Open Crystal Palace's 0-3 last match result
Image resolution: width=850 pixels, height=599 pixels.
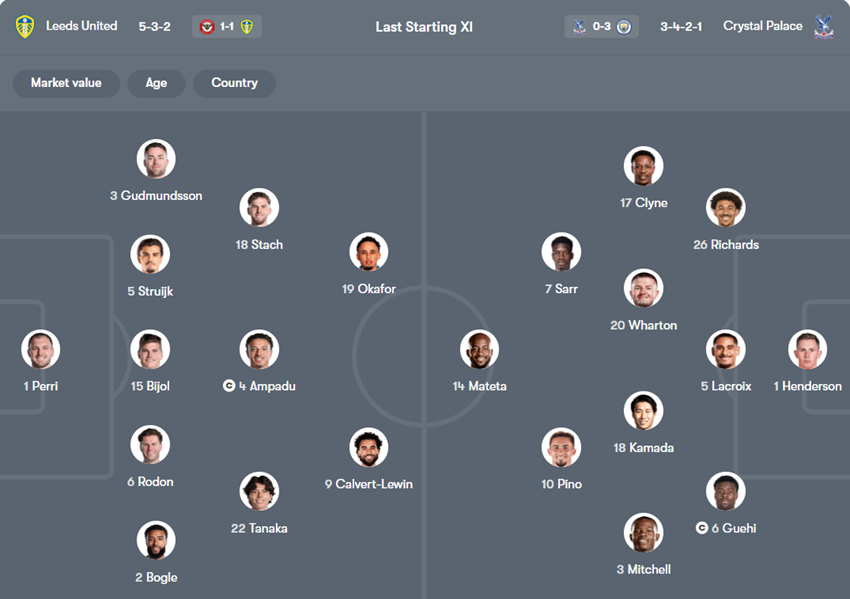pyautogui.click(x=601, y=27)
